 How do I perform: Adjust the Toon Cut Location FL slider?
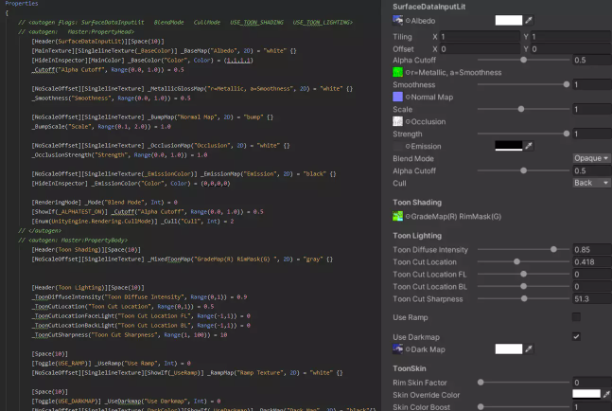tap(523, 274)
